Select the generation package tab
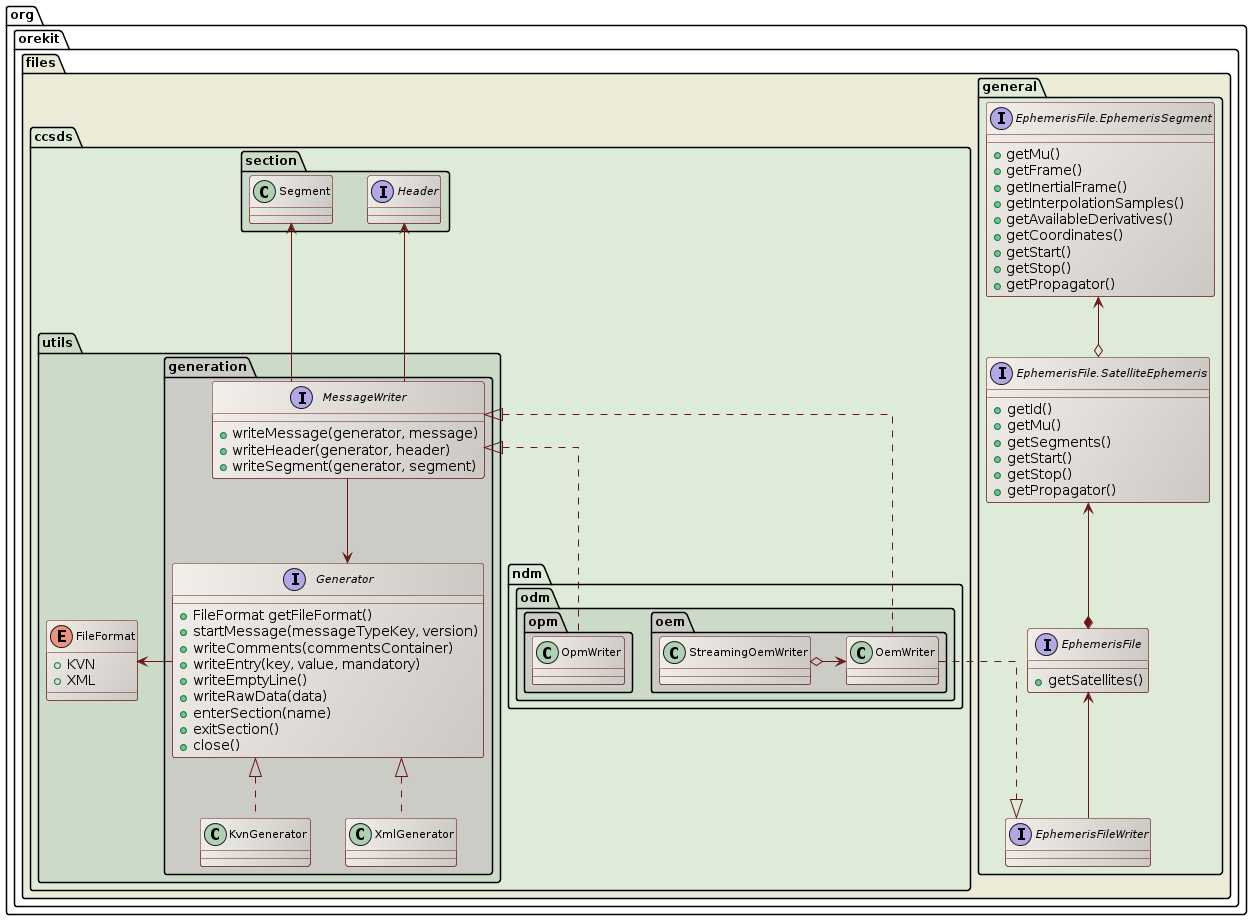The width and height of the screenshot is (1252, 920). [208, 367]
